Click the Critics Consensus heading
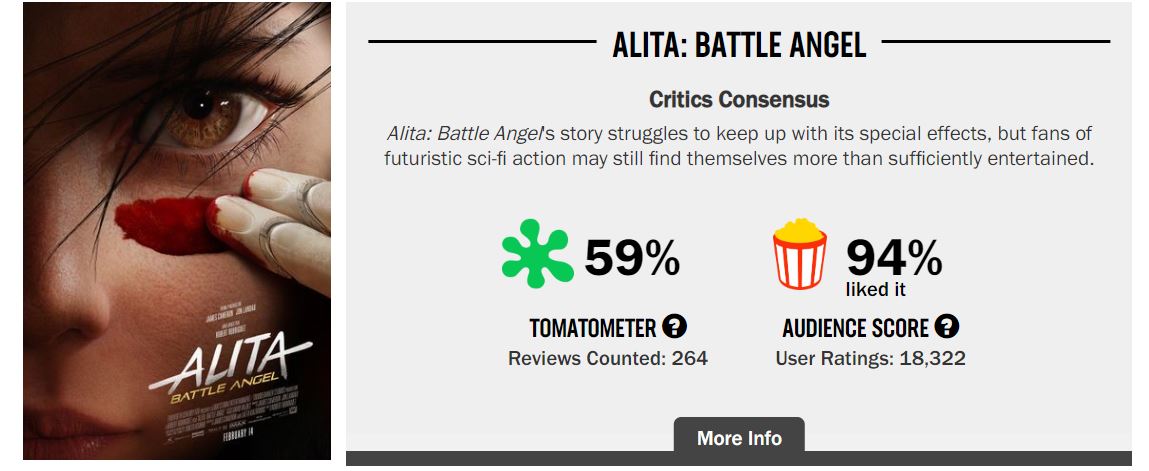 pos(739,100)
